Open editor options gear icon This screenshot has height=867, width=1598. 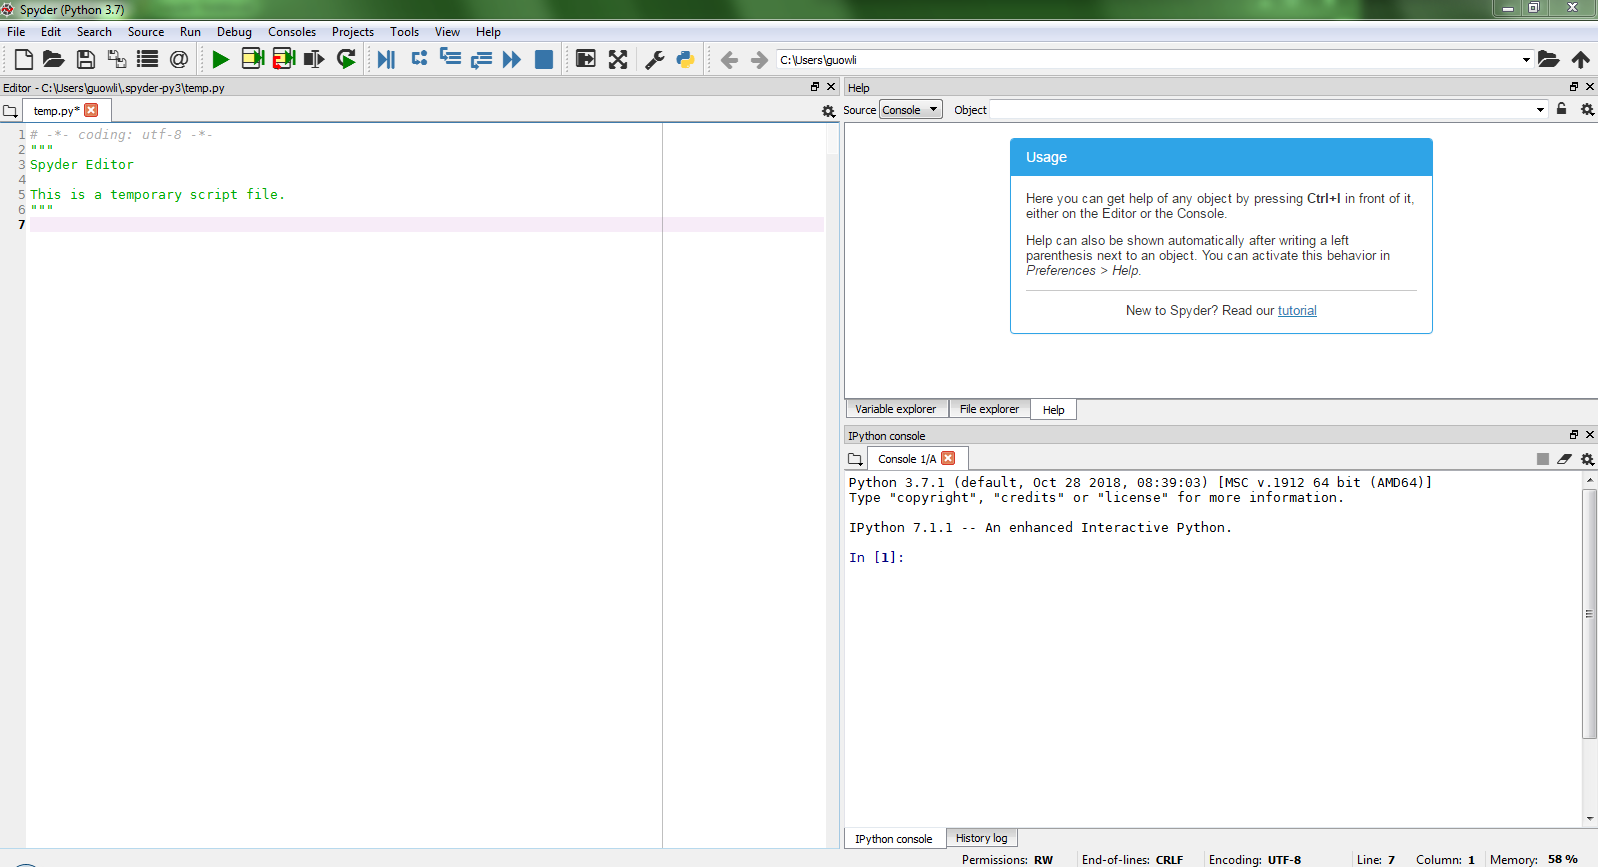click(828, 111)
